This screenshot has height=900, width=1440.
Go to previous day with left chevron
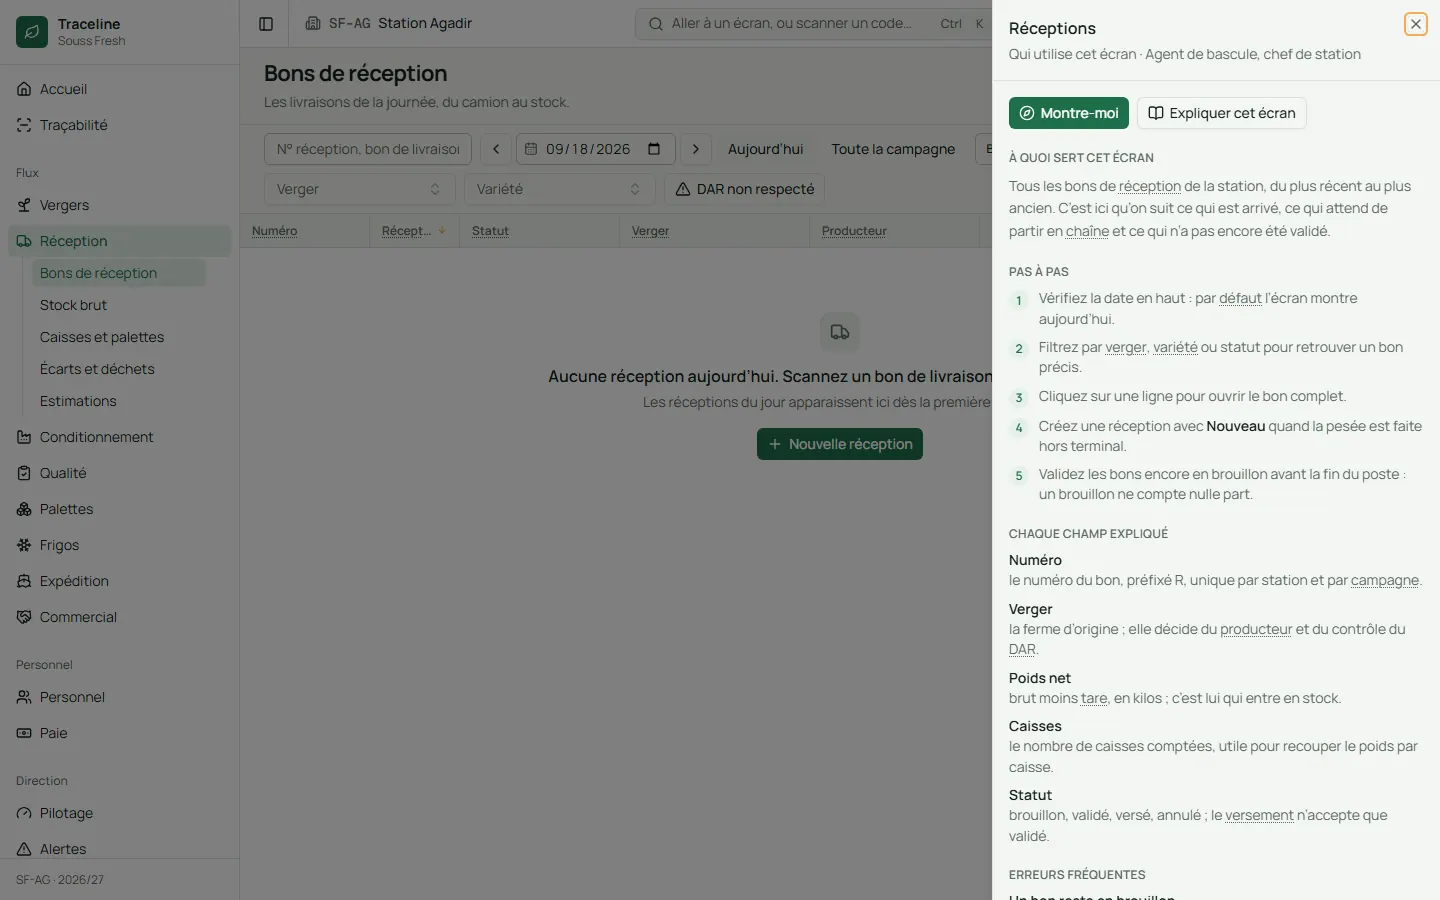pyautogui.click(x=496, y=149)
